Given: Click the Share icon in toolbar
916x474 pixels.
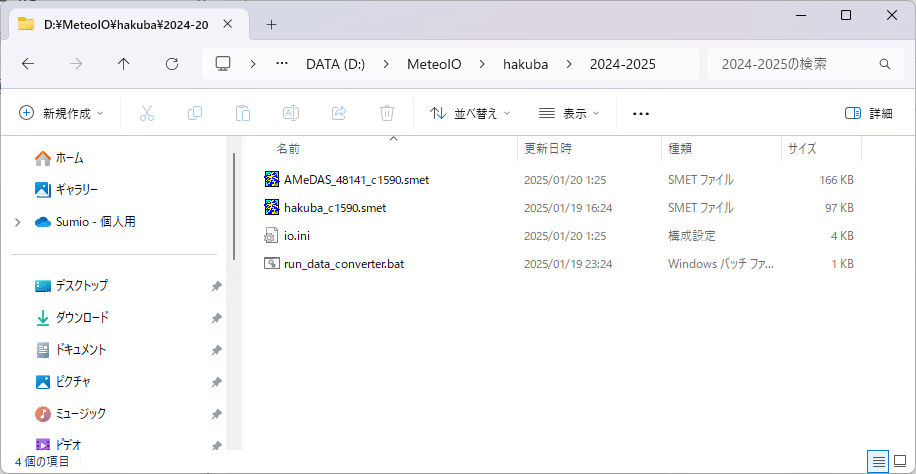Looking at the screenshot, I should tap(339, 113).
